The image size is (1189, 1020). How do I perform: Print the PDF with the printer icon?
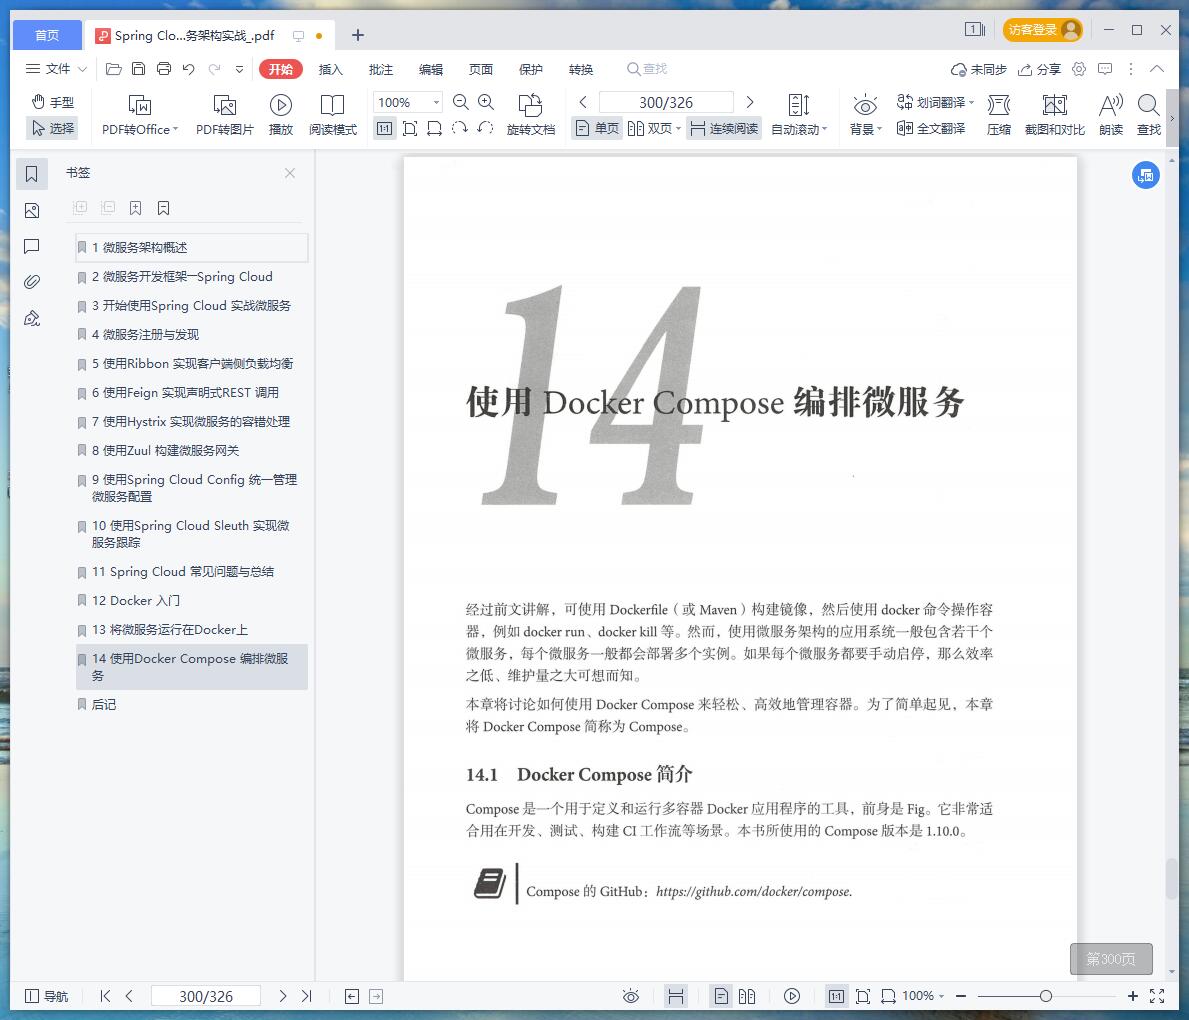[164, 69]
